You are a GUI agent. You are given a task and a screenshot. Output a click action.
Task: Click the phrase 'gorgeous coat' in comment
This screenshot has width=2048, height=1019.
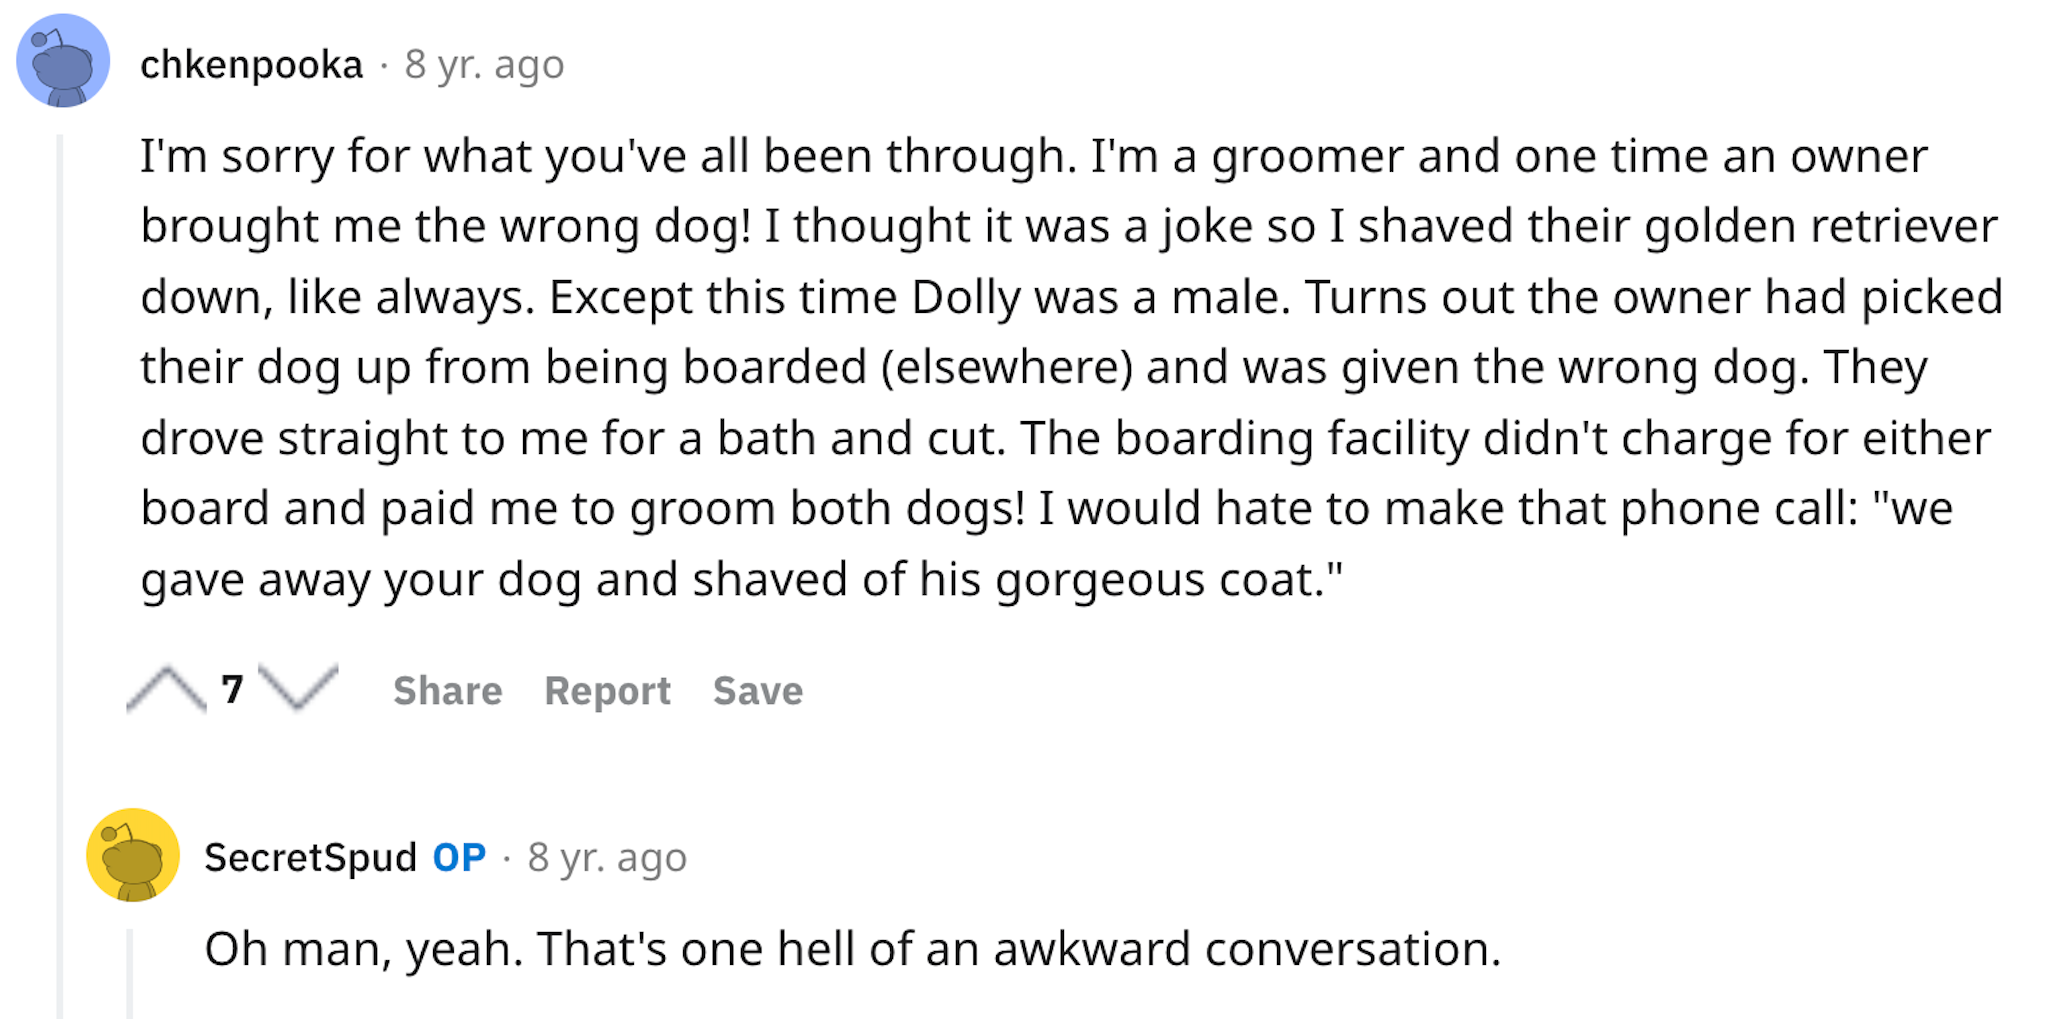coord(1160,579)
